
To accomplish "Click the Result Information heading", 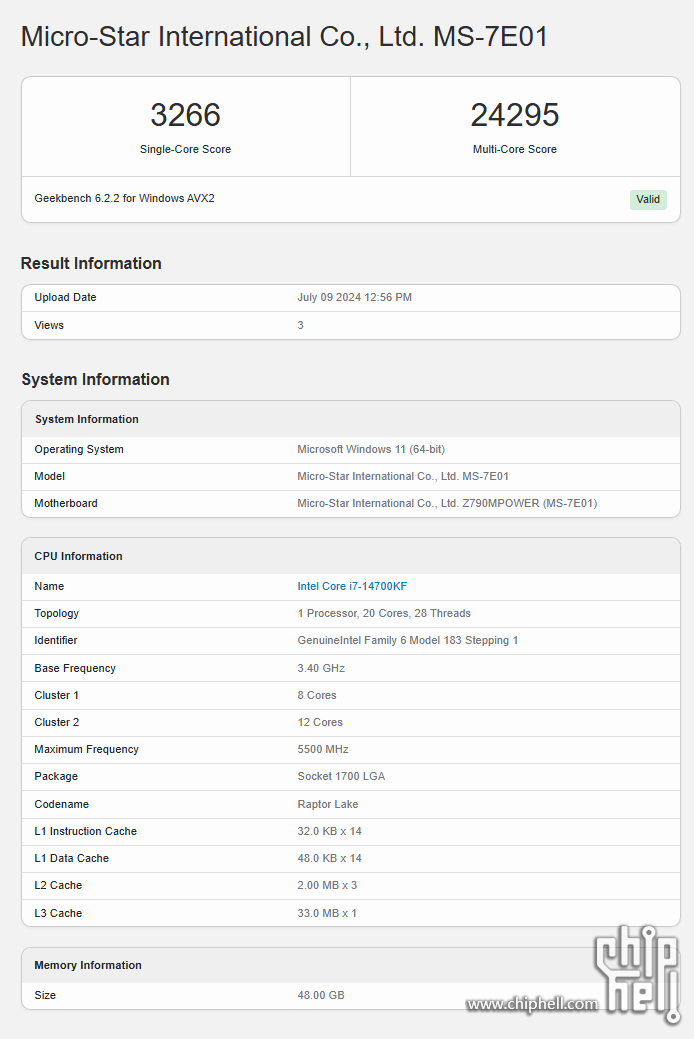I will 91,263.
